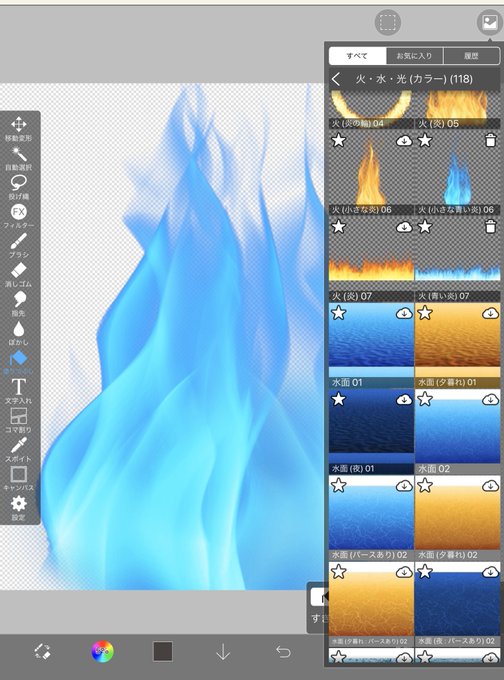The width and height of the screenshot is (504, 680).
Task: Download 水面 (パースあり) 02 via cloud icon
Action: click(404, 486)
